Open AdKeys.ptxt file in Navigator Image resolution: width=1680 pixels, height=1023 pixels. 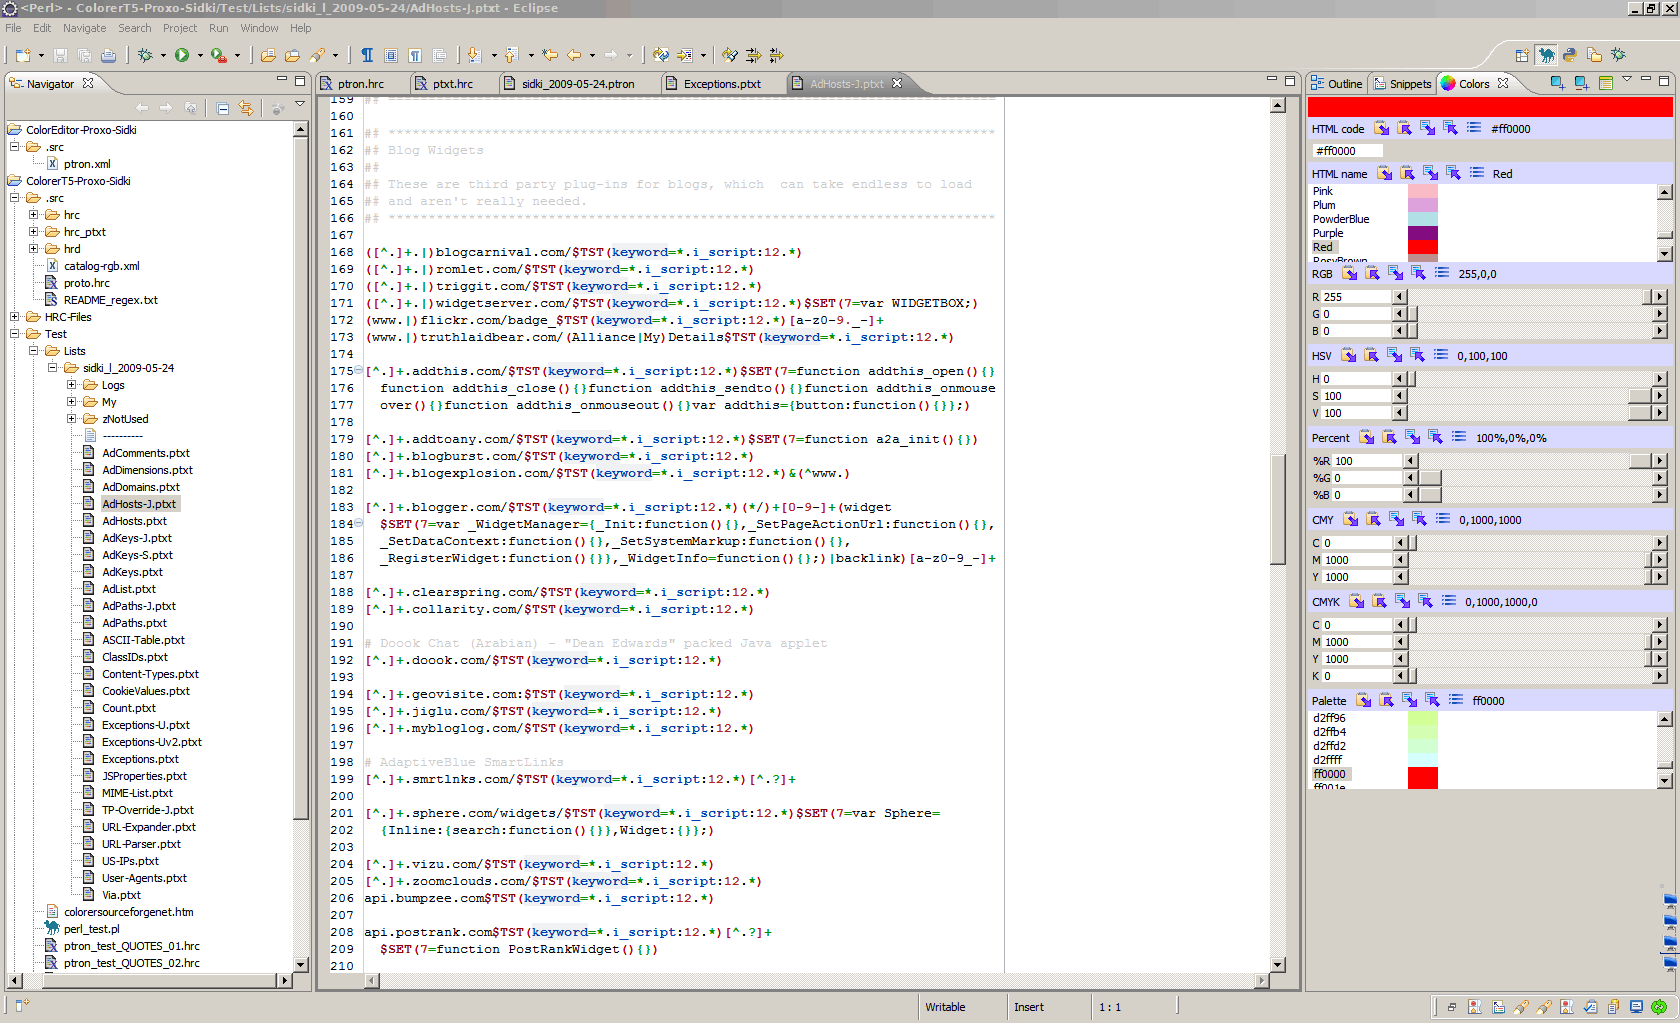[x=132, y=572]
